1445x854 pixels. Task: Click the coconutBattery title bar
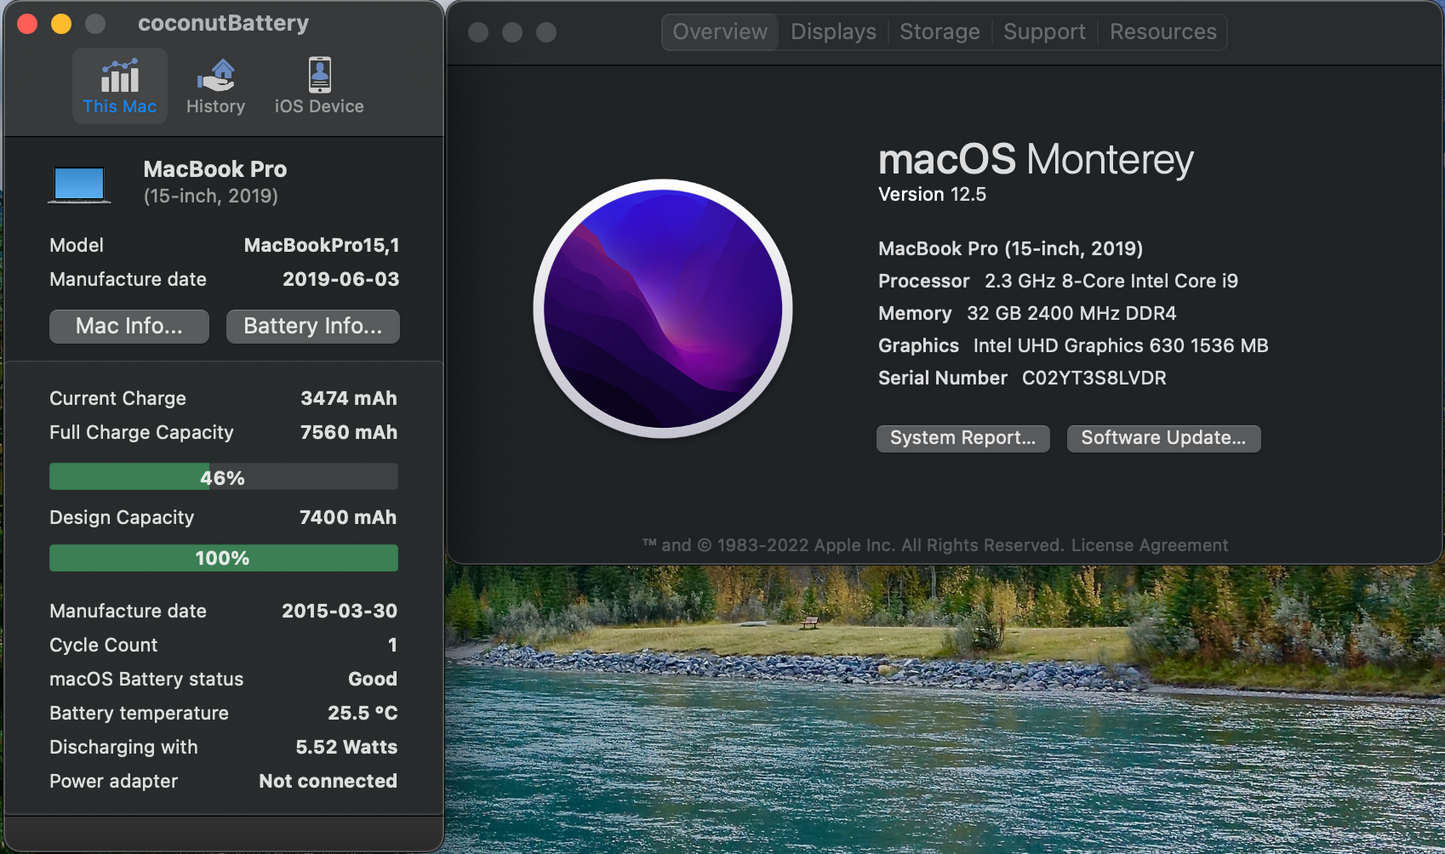[223, 22]
